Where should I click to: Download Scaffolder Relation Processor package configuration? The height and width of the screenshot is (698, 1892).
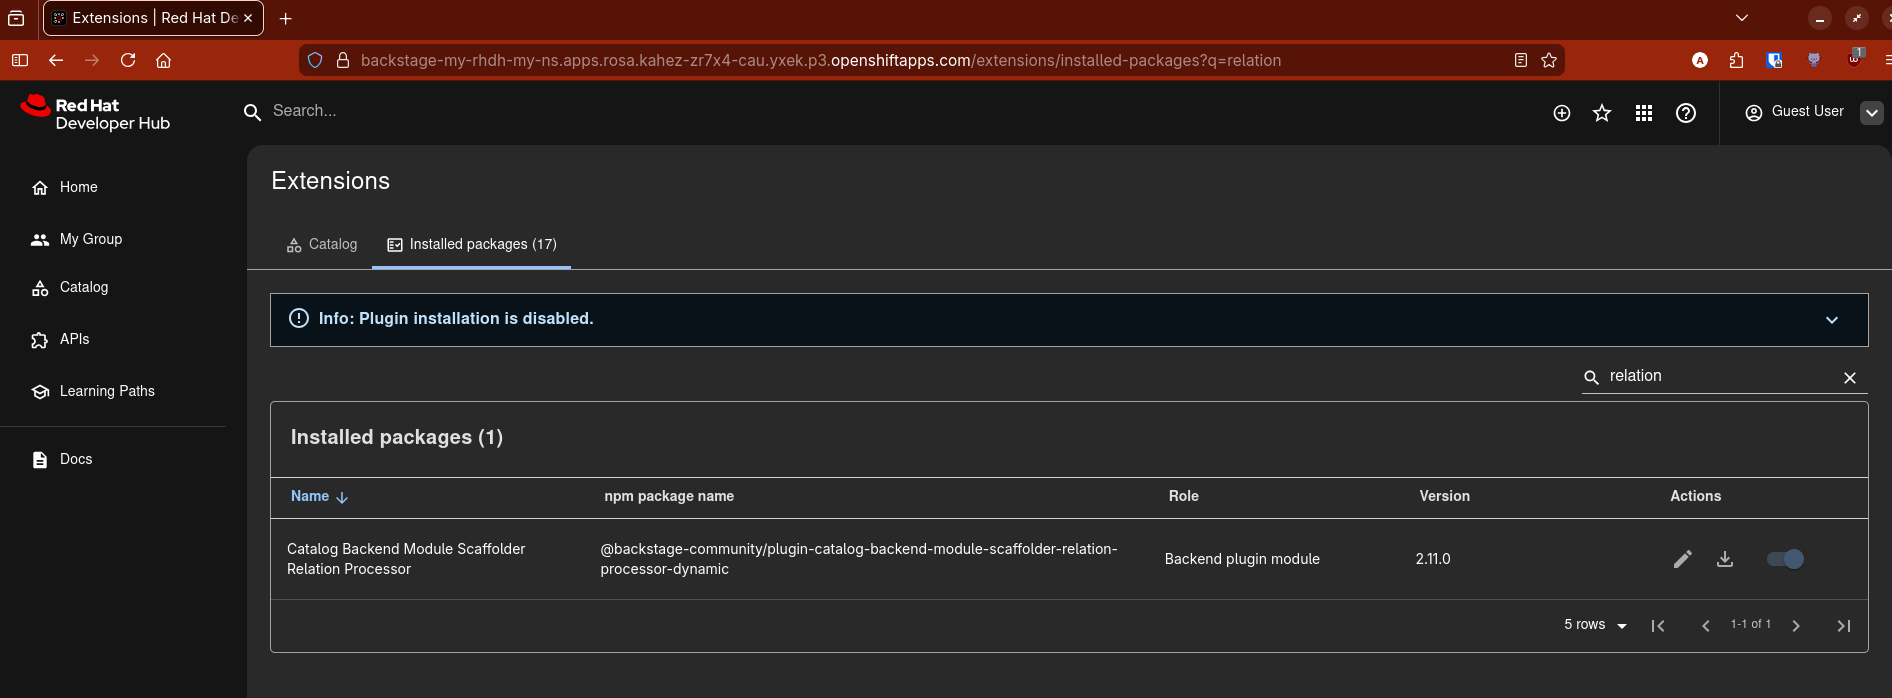coord(1725,559)
